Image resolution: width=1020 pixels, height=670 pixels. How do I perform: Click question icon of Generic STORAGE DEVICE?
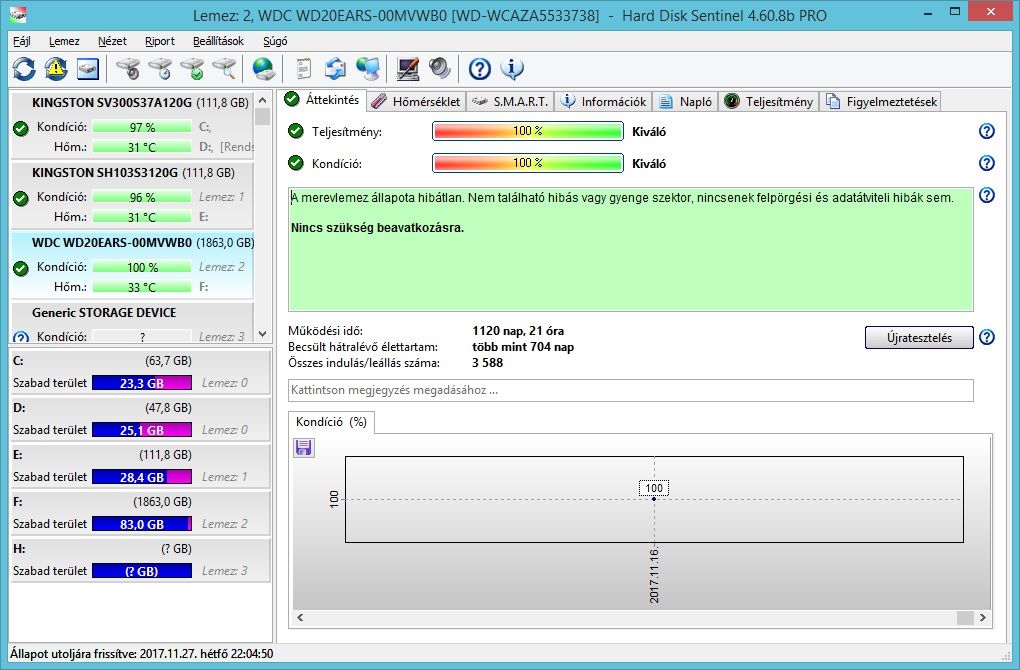click(x=21, y=337)
